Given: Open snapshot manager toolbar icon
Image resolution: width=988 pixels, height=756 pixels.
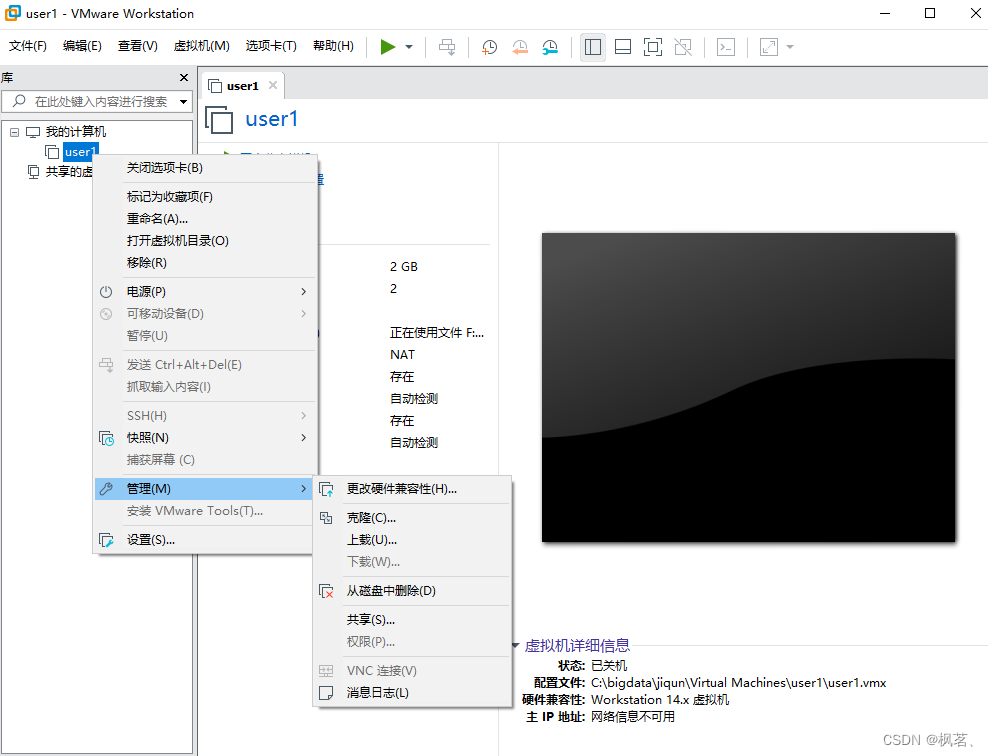Looking at the screenshot, I should point(550,47).
